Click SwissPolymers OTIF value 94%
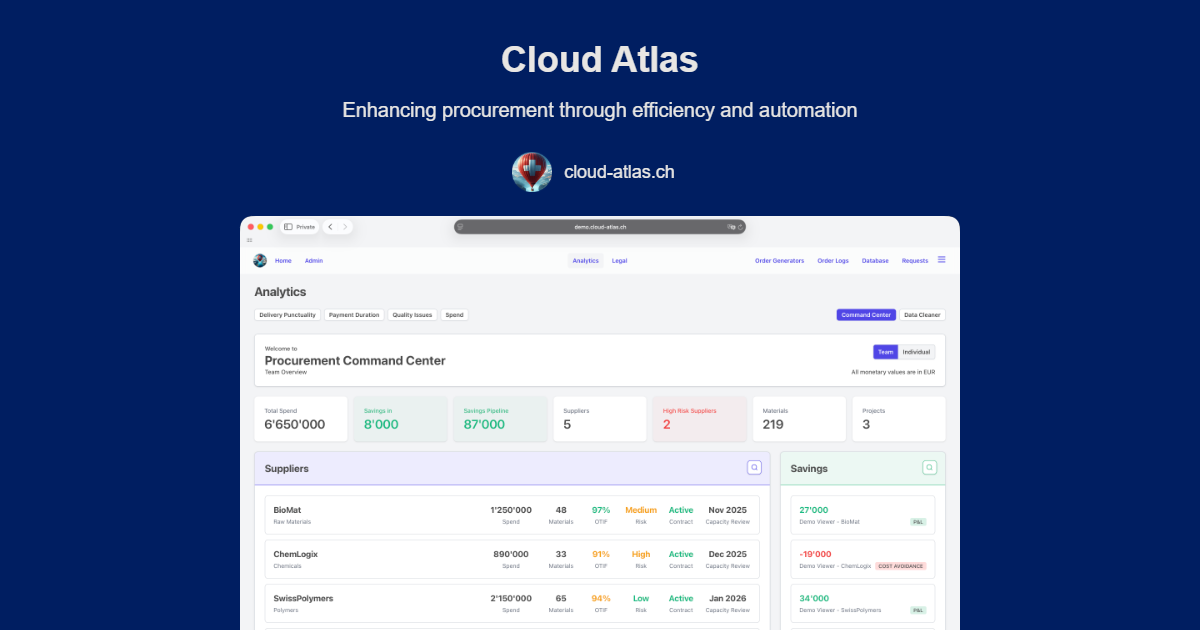Viewport: 1200px width, 630px height. click(x=601, y=598)
